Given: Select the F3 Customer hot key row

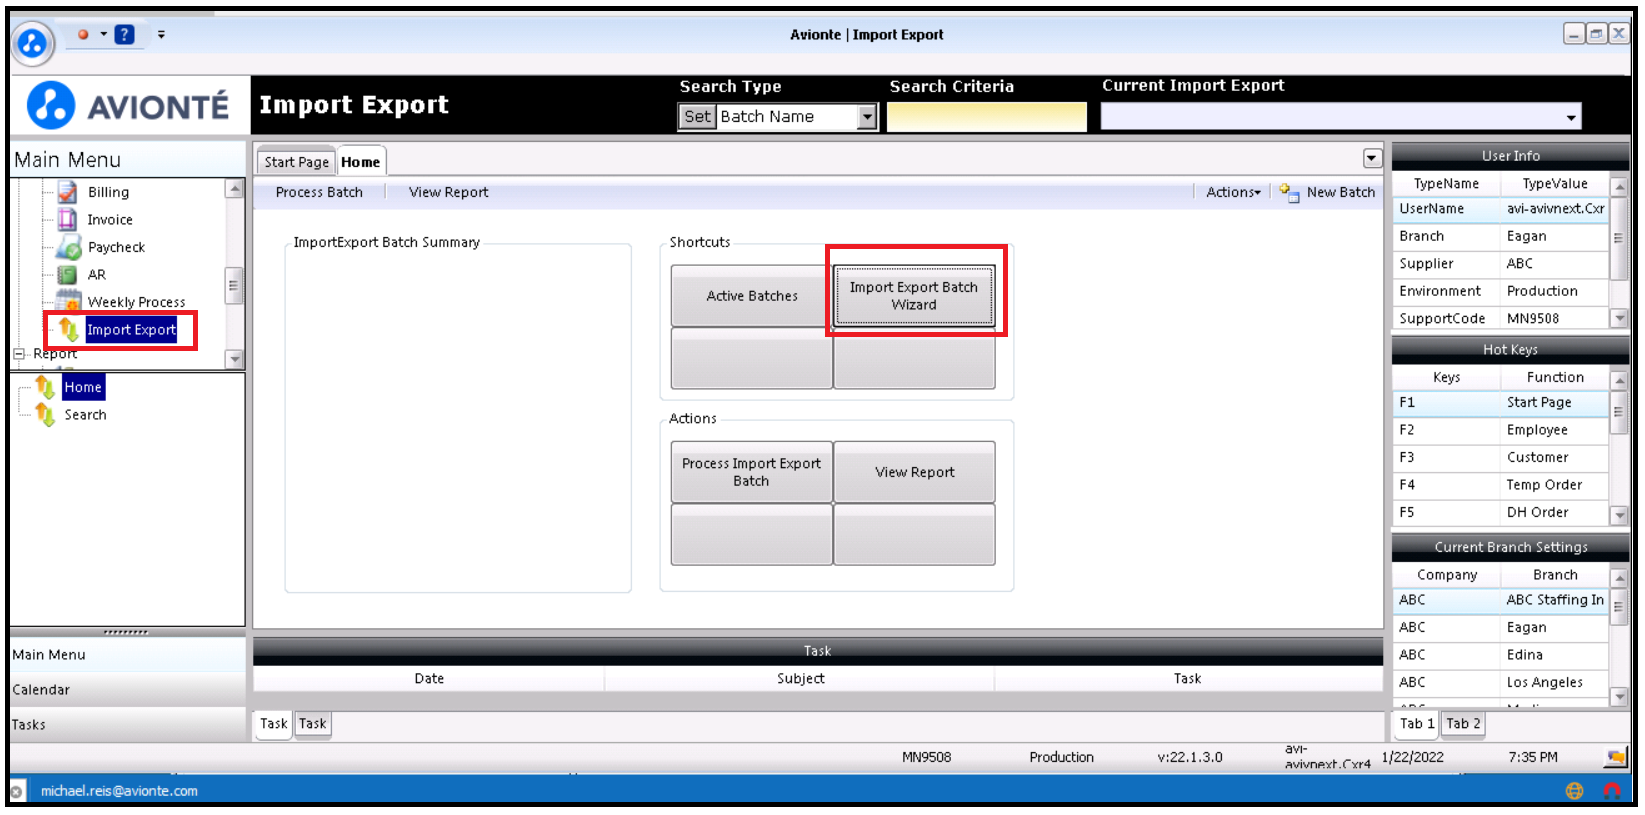Looking at the screenshot, I should point(1500,458).
